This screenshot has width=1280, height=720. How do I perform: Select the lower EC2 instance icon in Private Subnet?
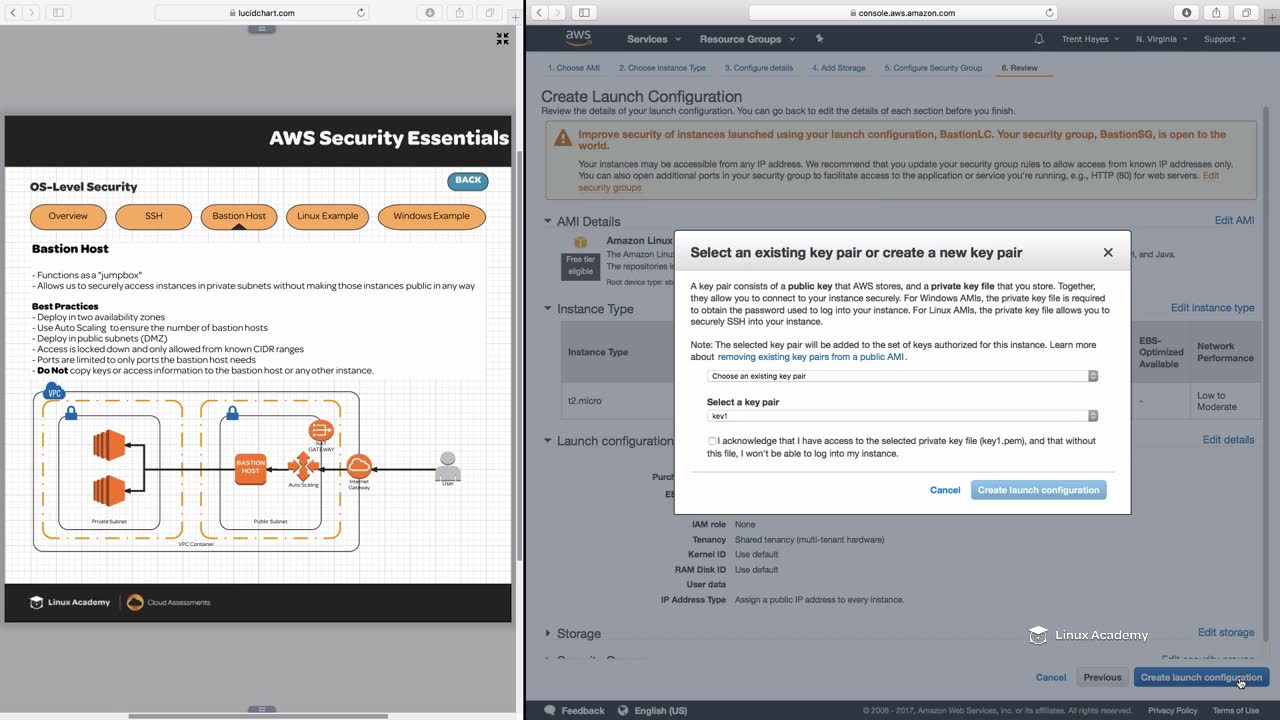[108, 491]
